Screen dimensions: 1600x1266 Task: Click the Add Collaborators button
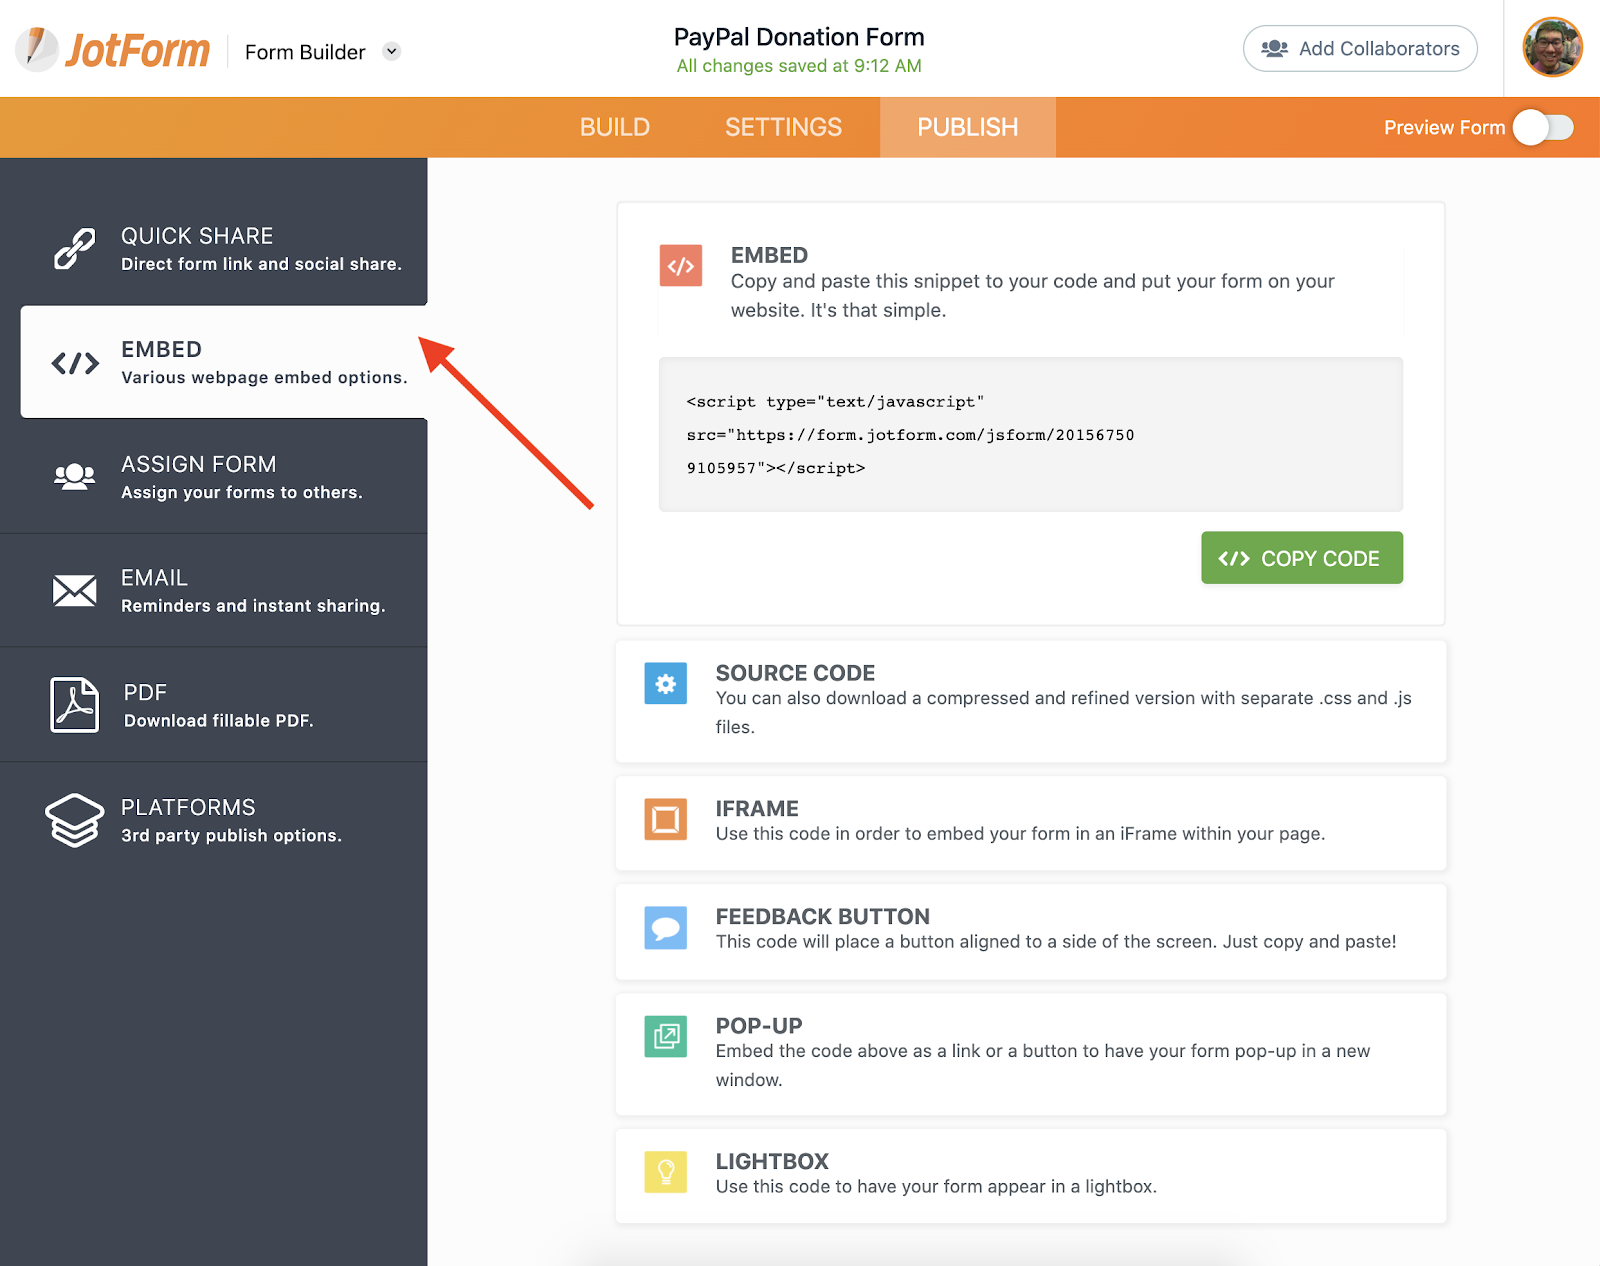(1359, 49)
